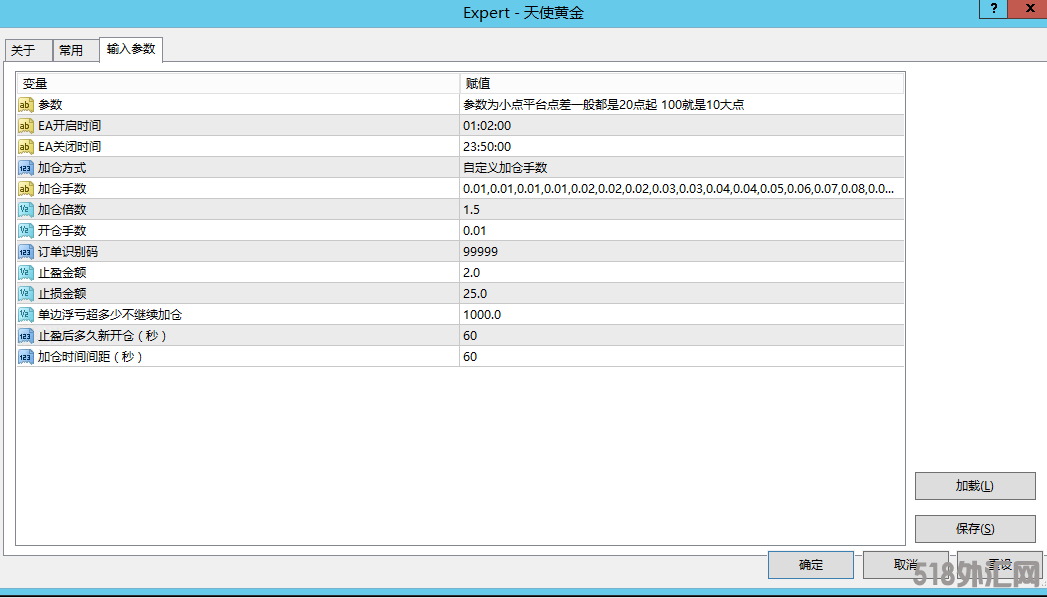Click the 取消 button to cancel
Screen dimensions: 1047x598
pos(905,565)
